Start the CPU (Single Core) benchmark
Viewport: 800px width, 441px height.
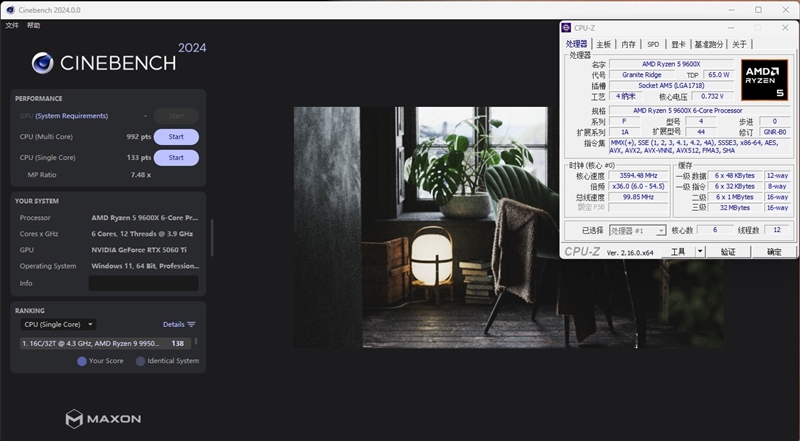176,158
